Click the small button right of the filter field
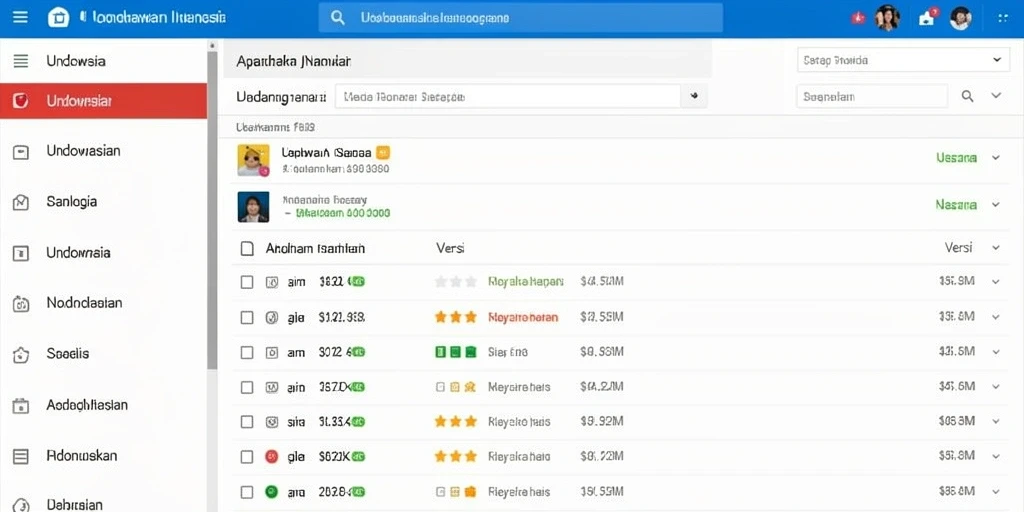The image size is (1024, 512). (694, 97)
